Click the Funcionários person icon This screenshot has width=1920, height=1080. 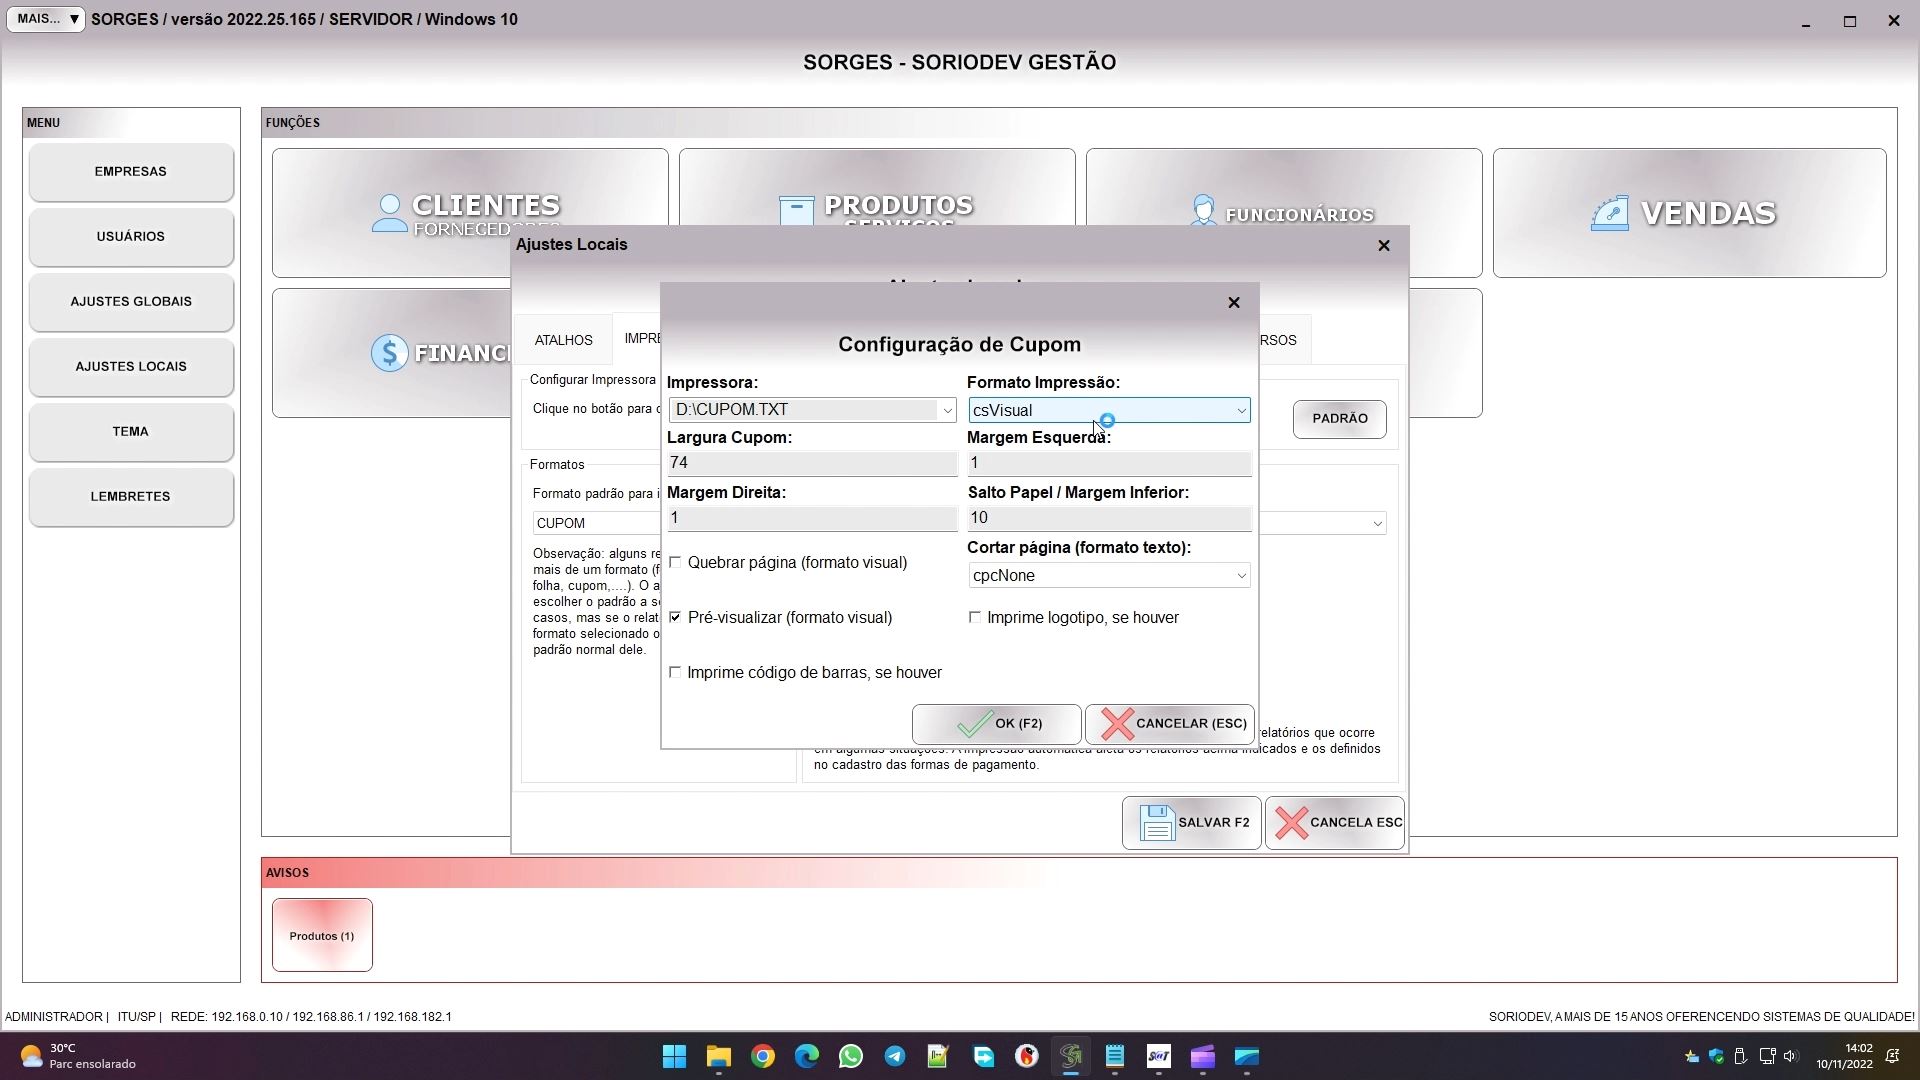pos(1203,211)
